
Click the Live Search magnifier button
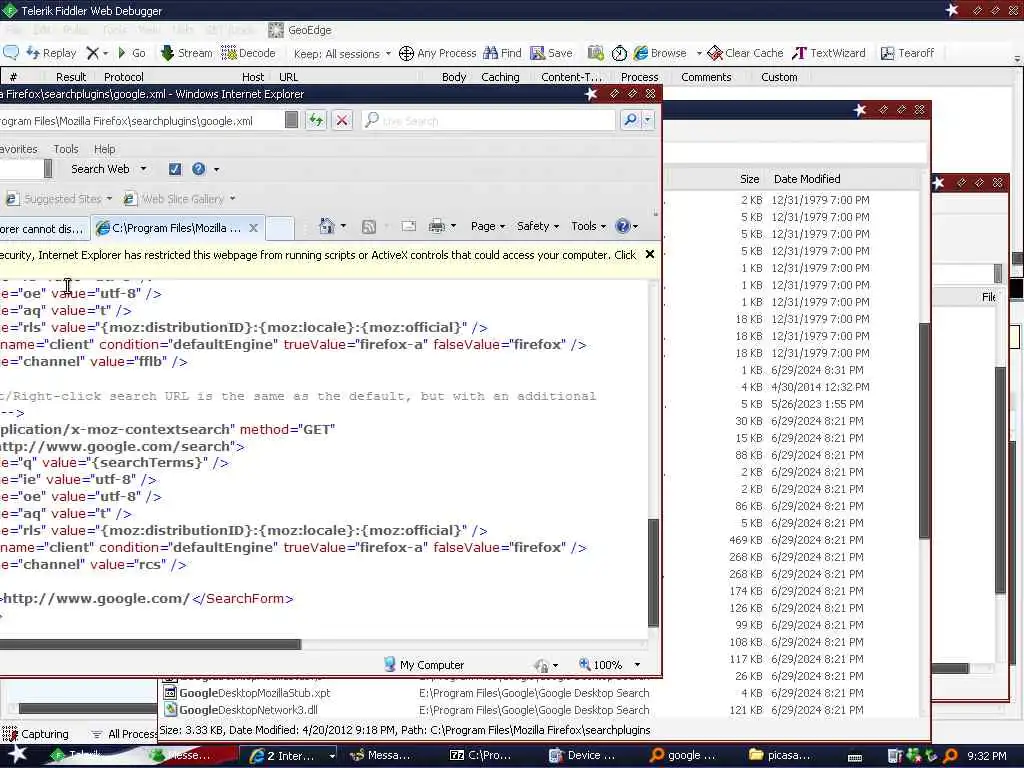pyautogui.click(x=630, y=120)
